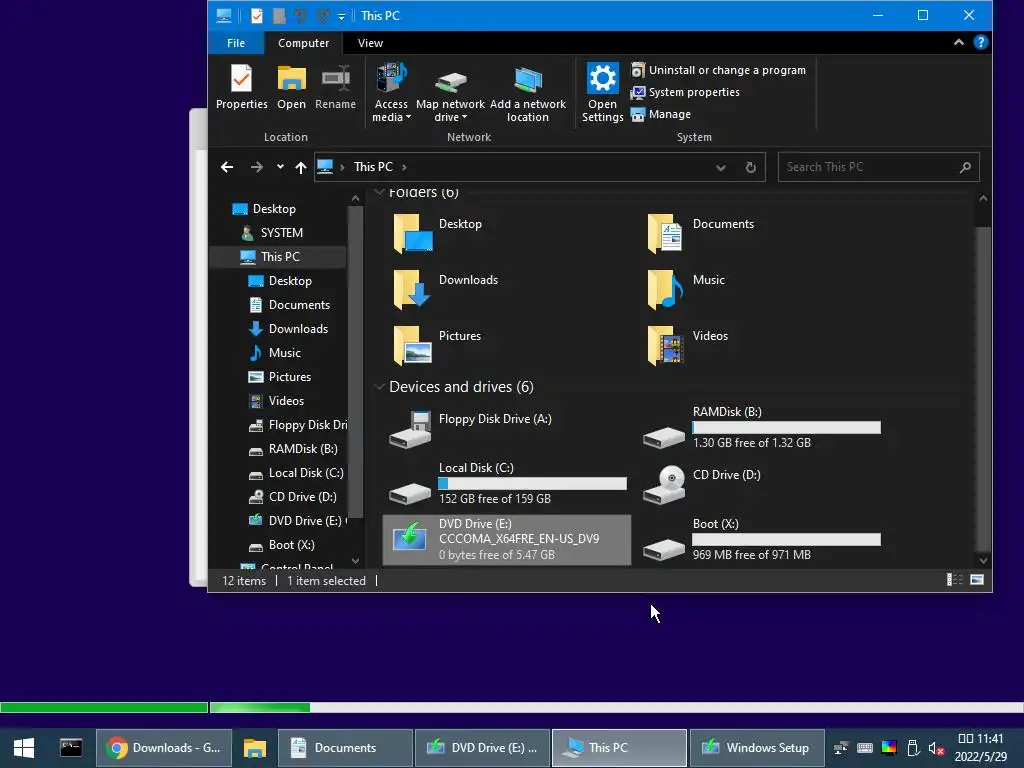Switch to details view layout
This screenshot has width=1024, height=768.
(955, 580)
